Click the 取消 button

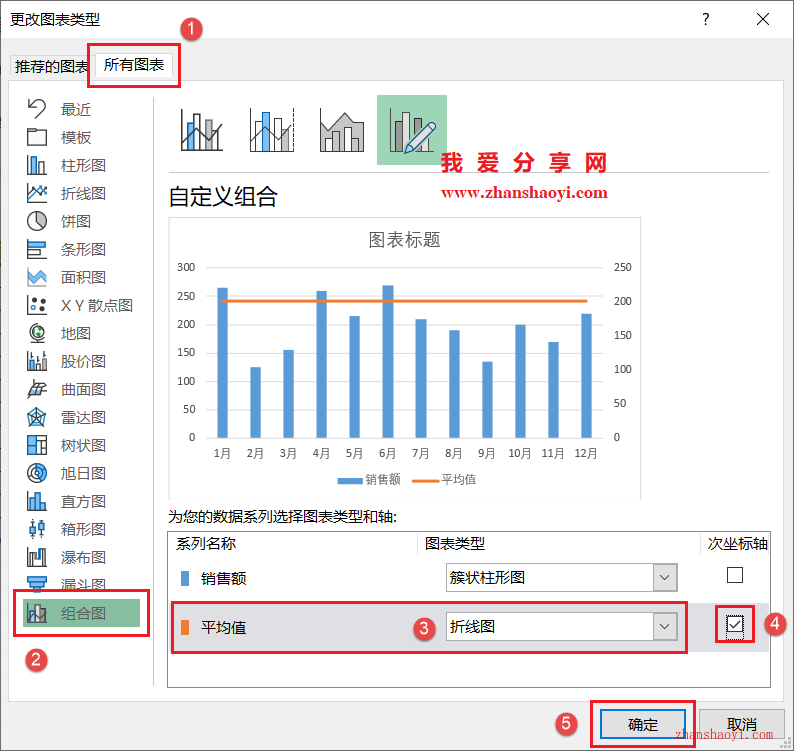pos(741,725)
